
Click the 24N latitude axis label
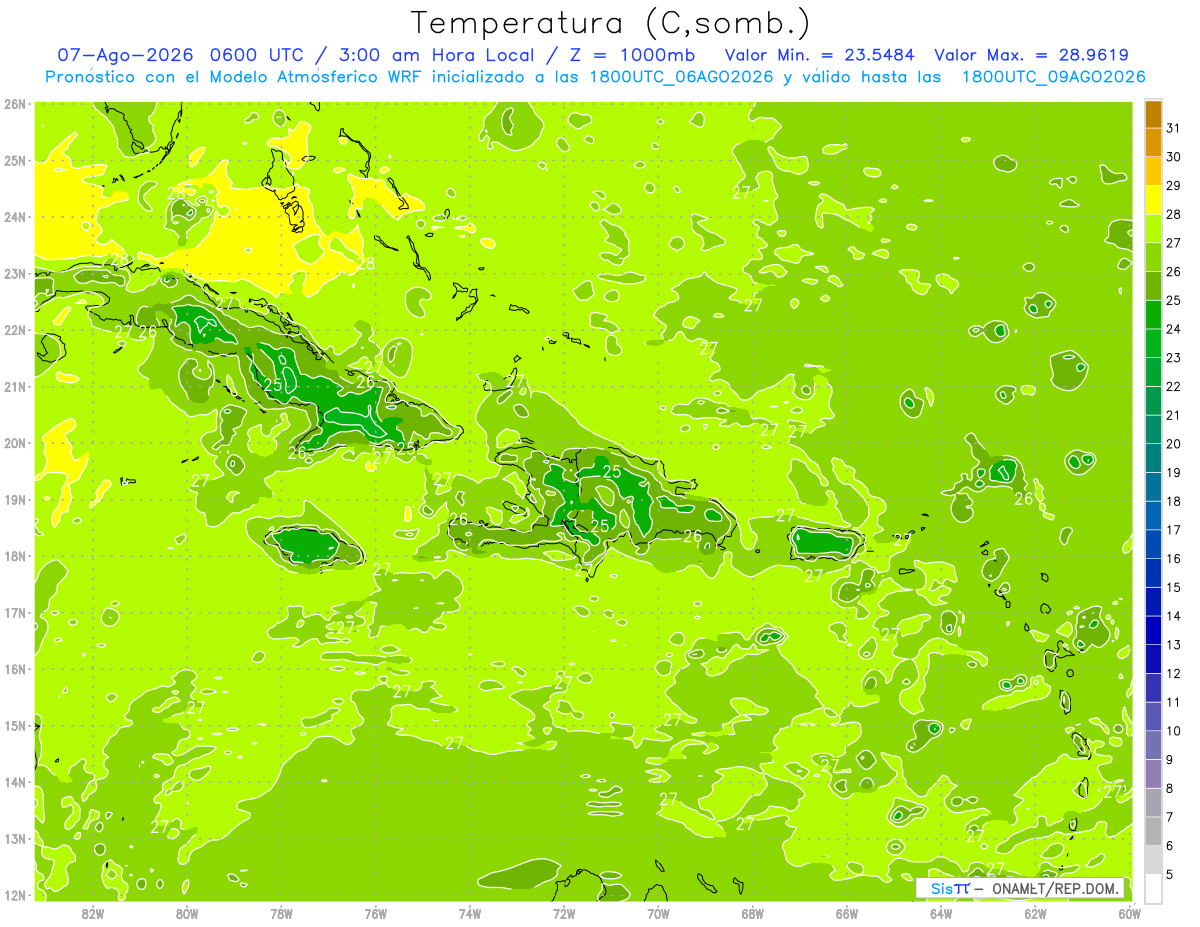pyautogui.click(x=15, y=217)
